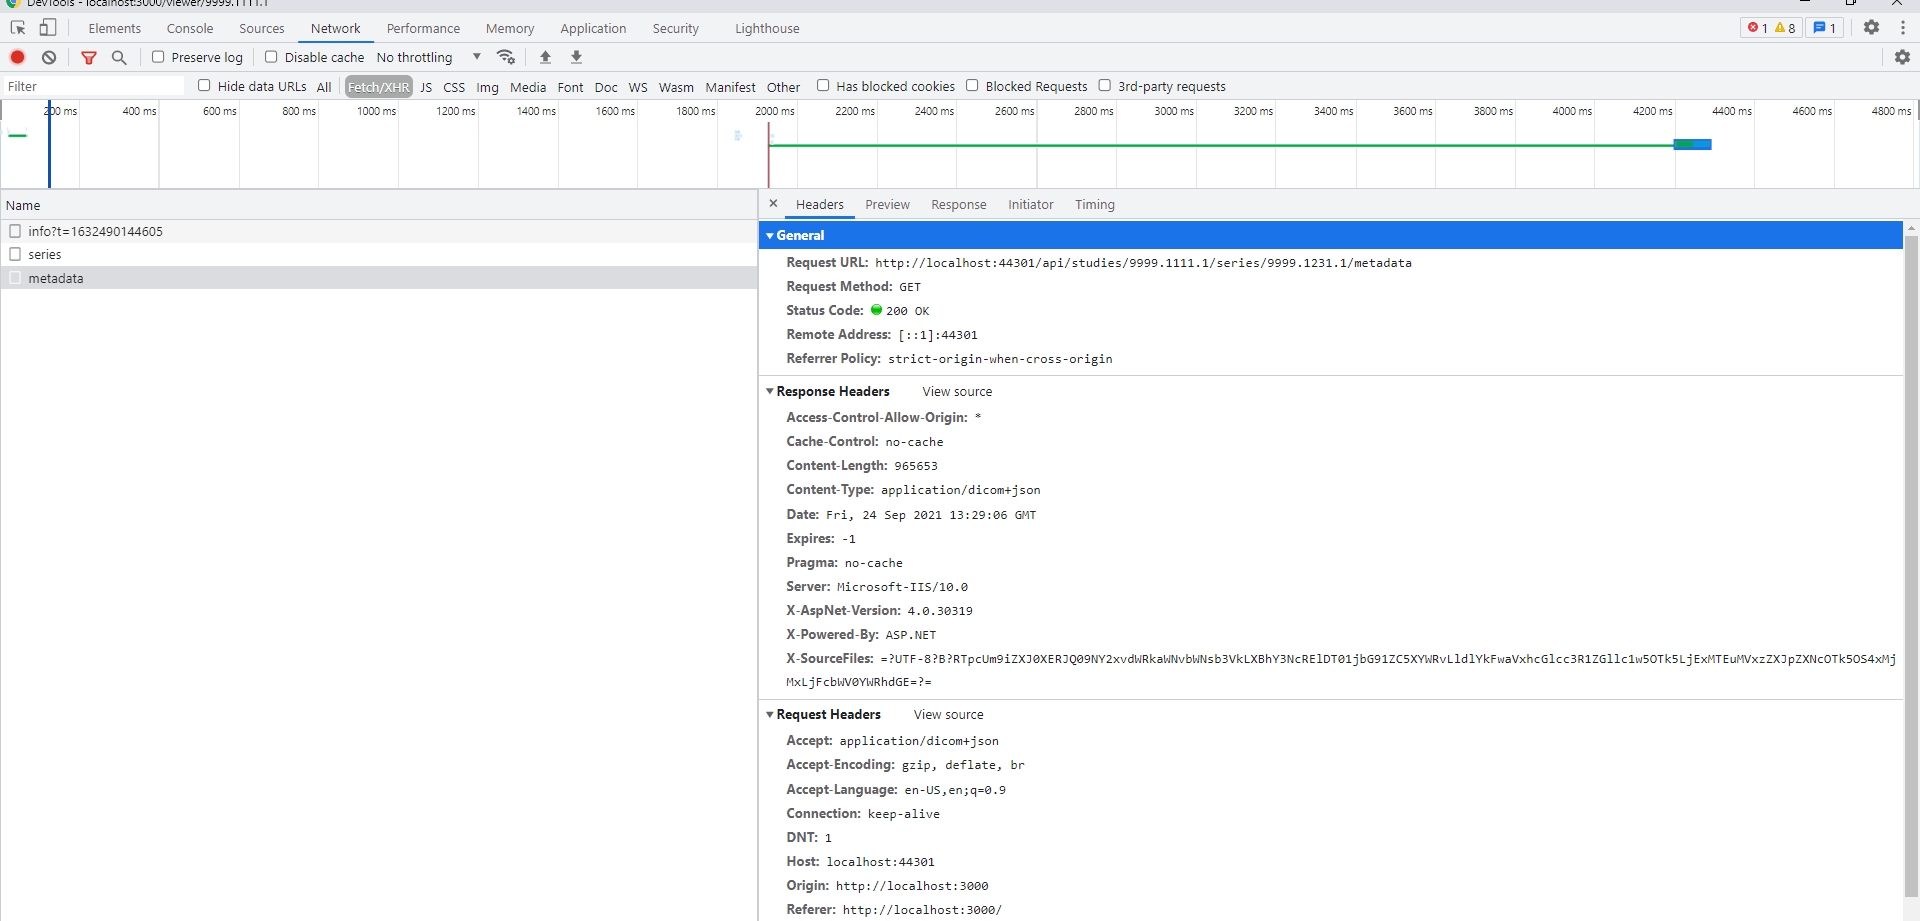Export HAR file via download icon
This screenshot has height=921, width=1920.
(576, 57)
